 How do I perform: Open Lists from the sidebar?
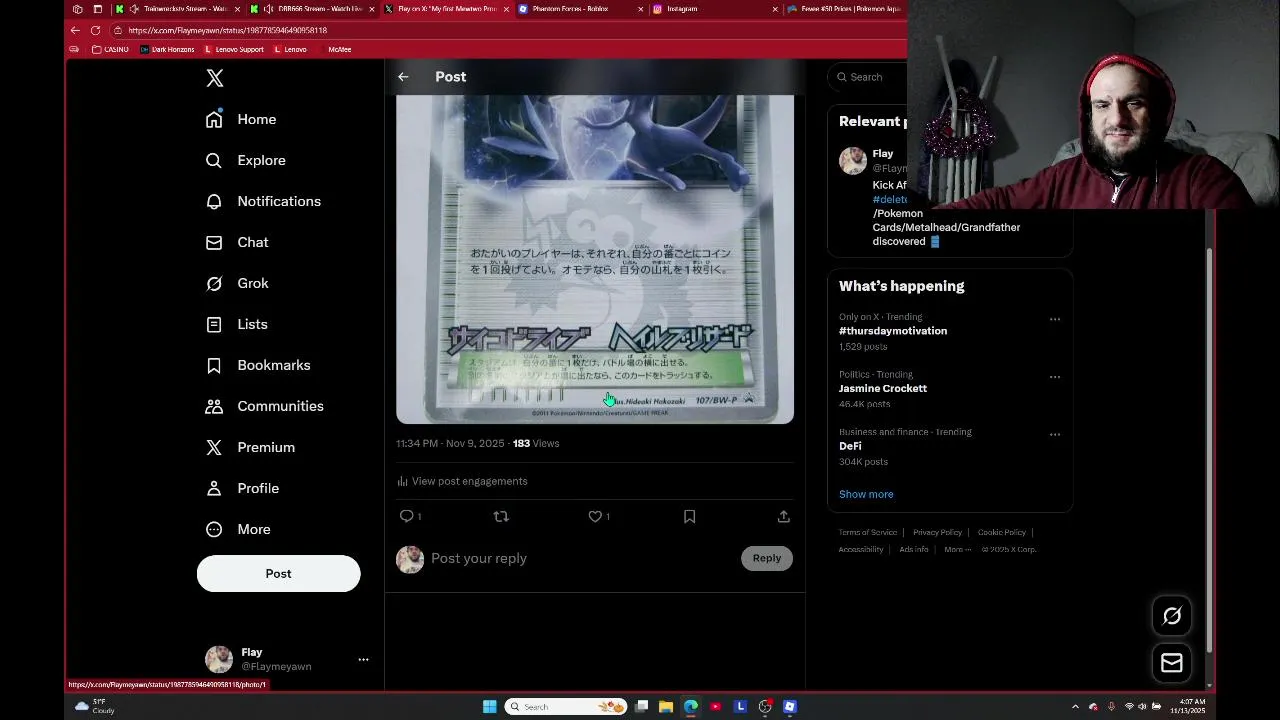point(236,324)
